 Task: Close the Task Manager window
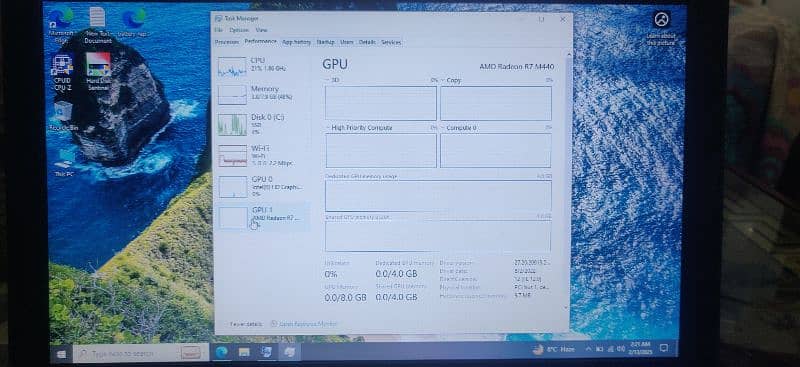coord(563,19)
